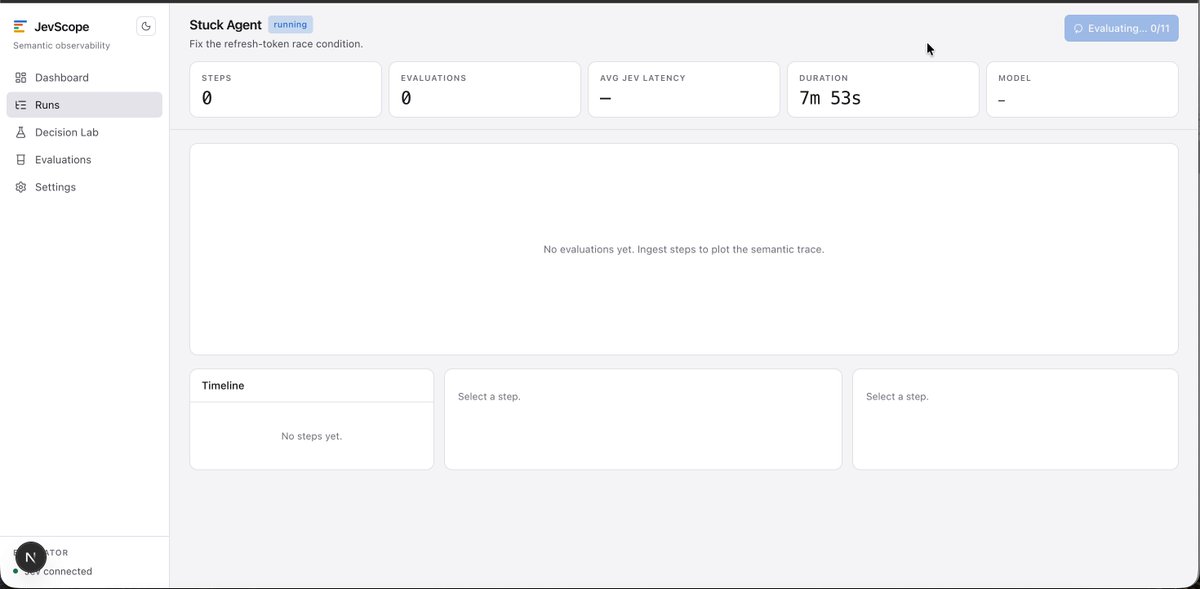Click "Fix the refresh-token race condition." description
The width and height of the screenshot is (1200, 589).
click(x=276, y=44)
